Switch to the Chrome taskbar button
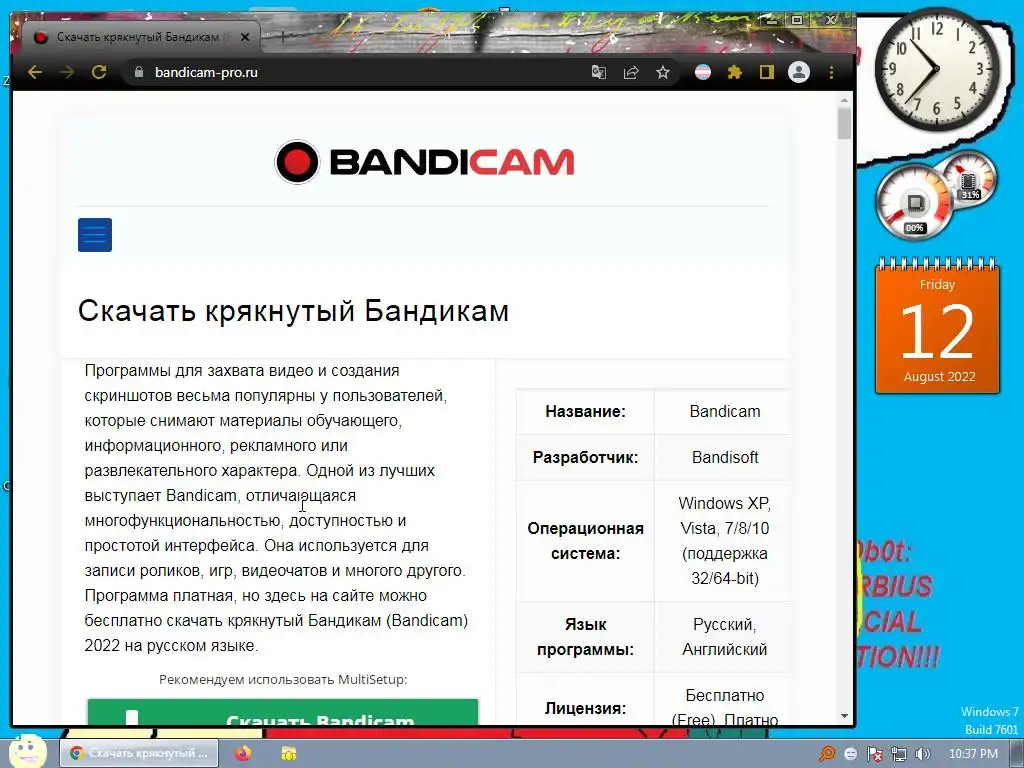The width and height of the screenshot is (1024, 768). (x=140, y=753)
